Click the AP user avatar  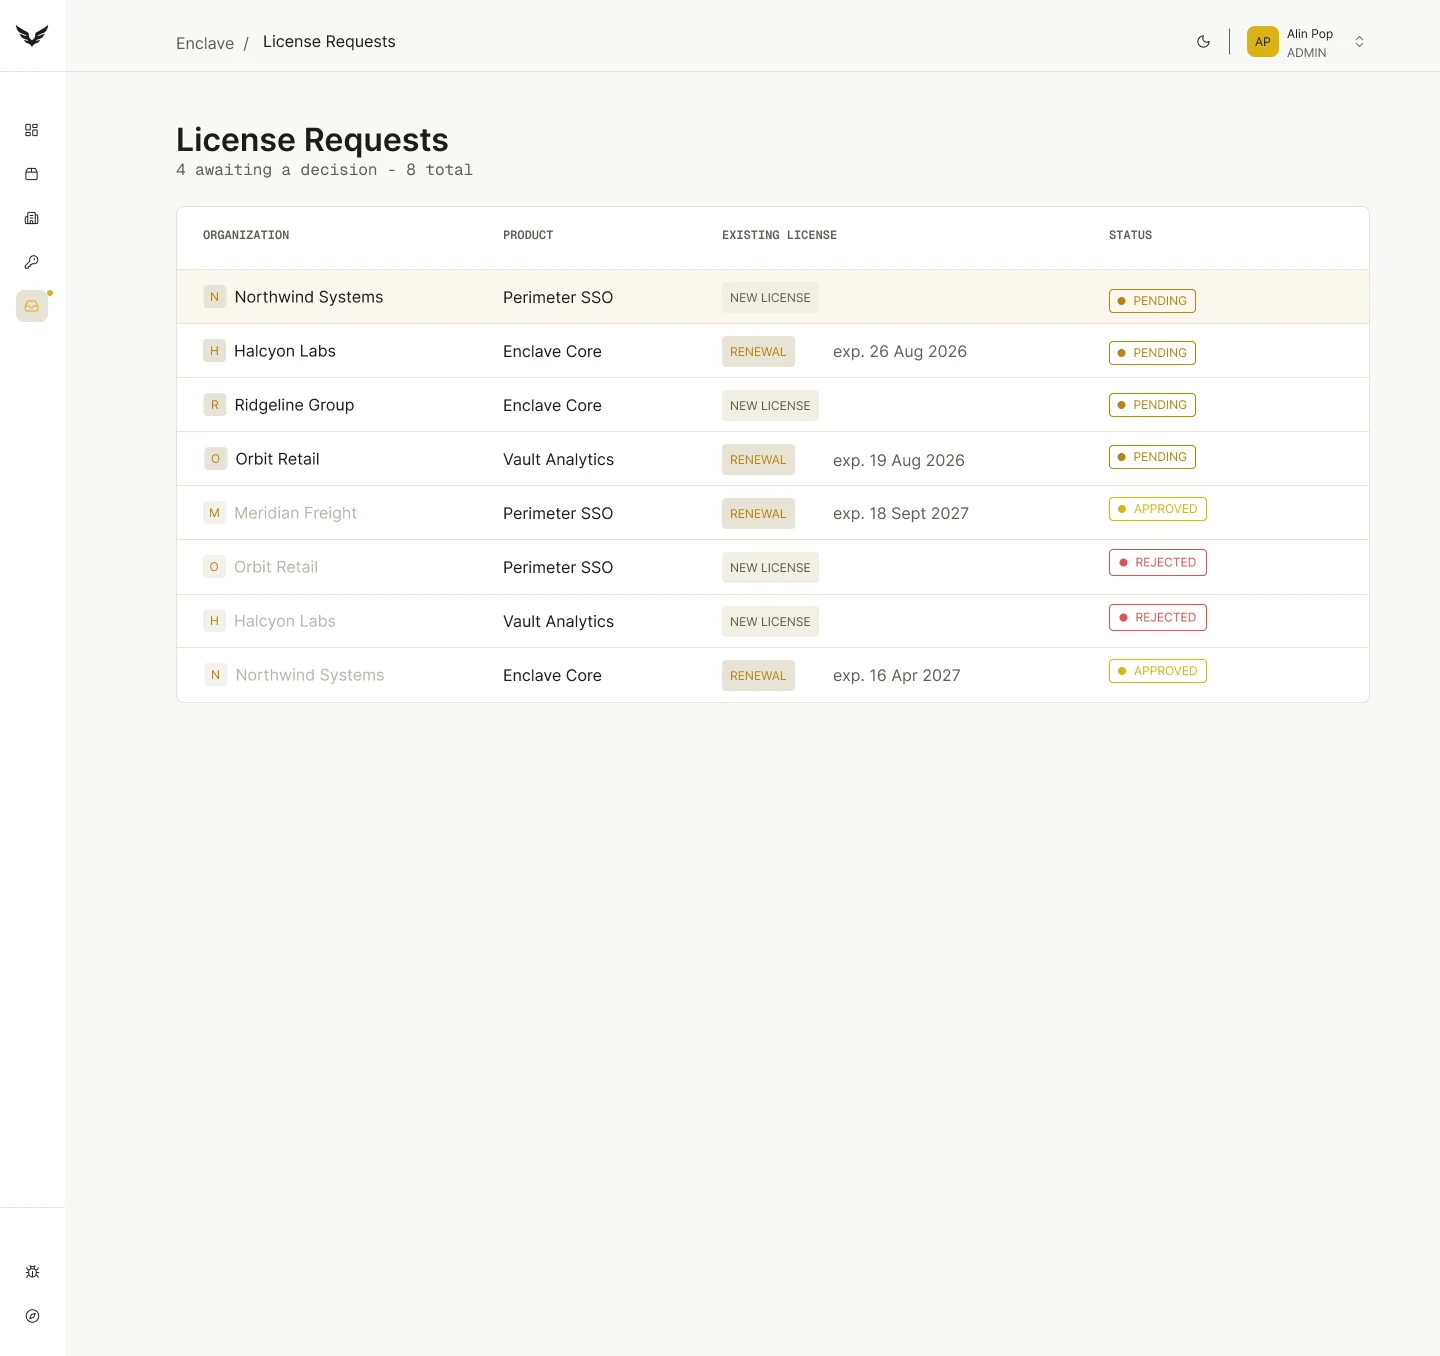1263,42
